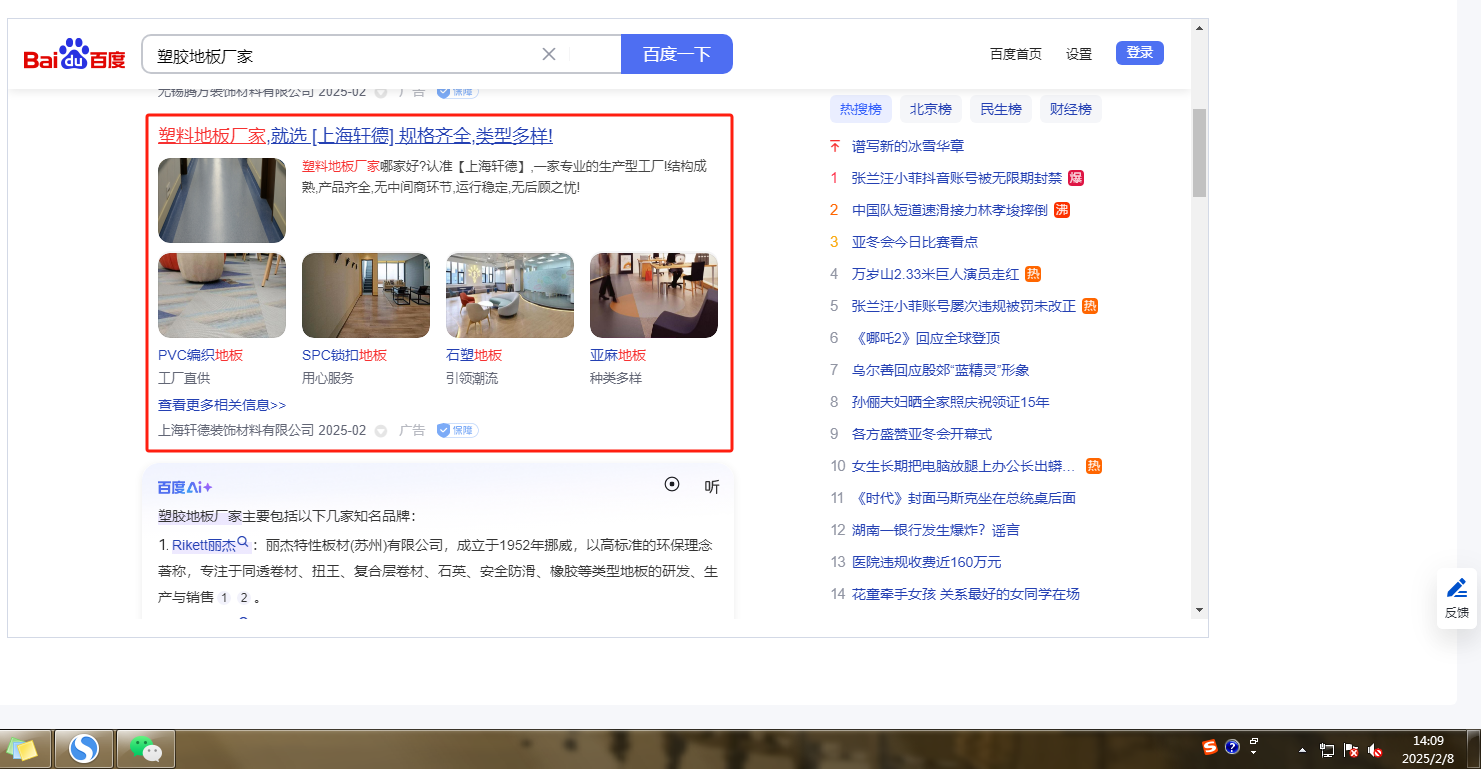Click citation number 2 after 生产与销售
Screen dimensions: 1481x769
[243, 597]
